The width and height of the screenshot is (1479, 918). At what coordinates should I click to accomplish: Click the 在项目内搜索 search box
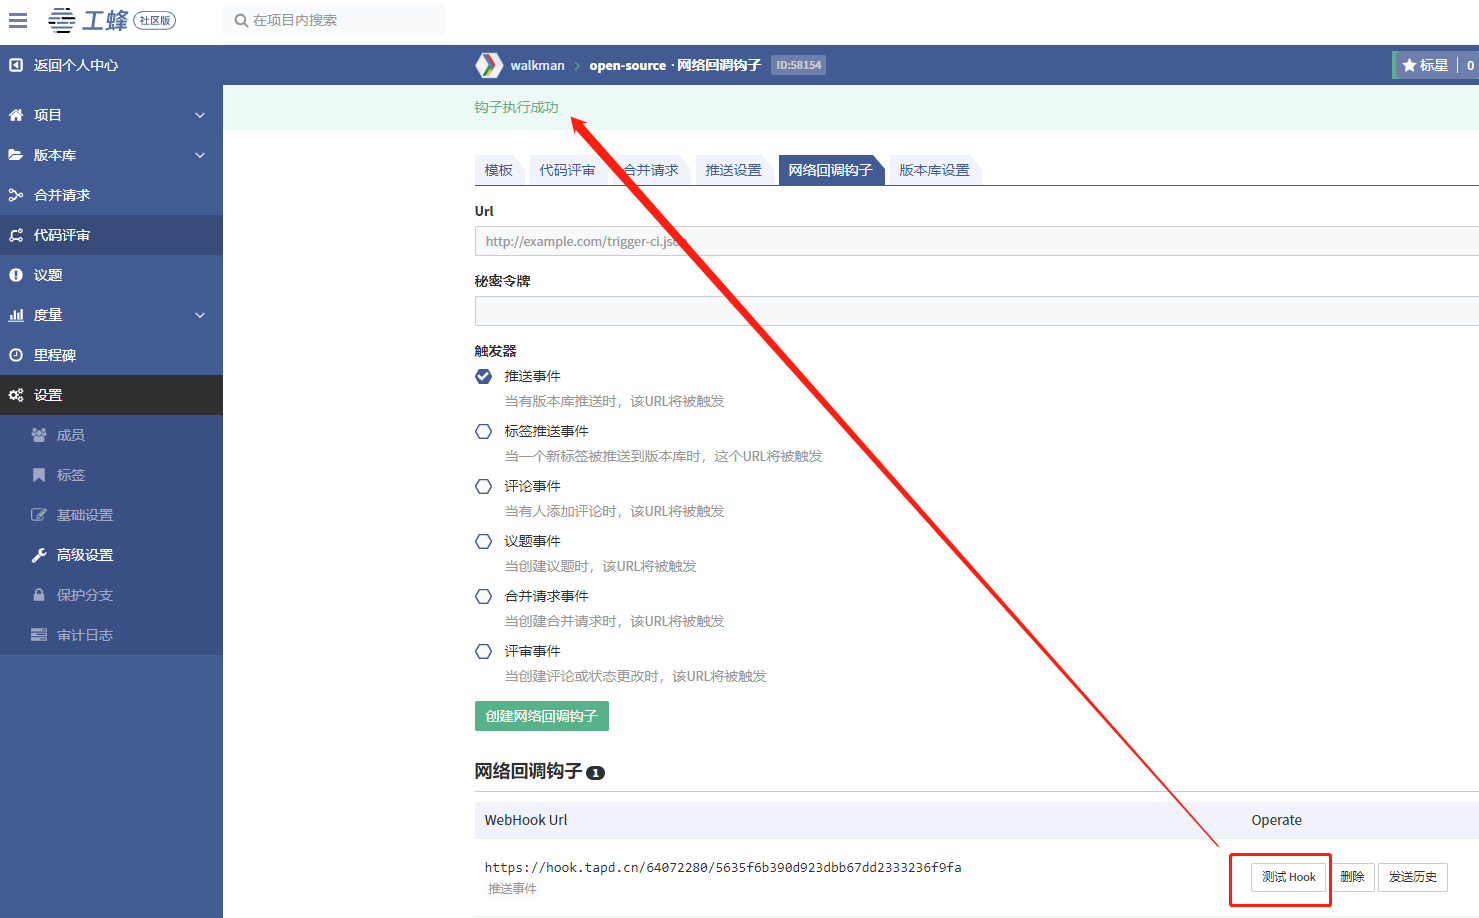tap(335, 20)
